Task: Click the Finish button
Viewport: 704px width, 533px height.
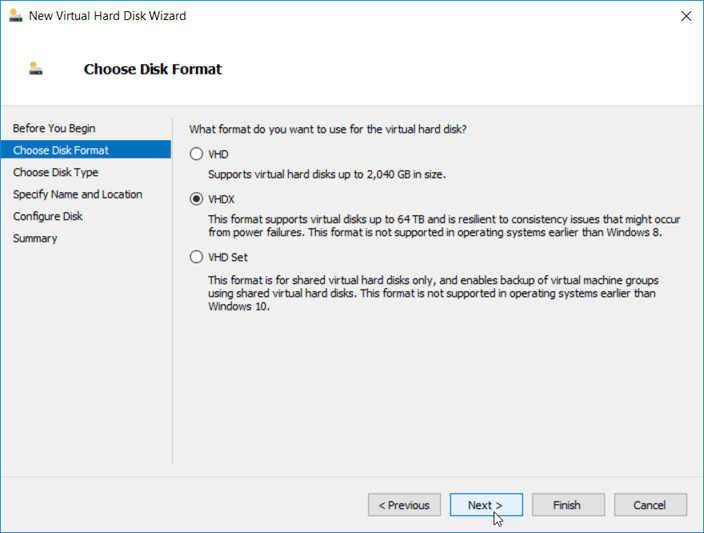Action: (x=568, y=505)
